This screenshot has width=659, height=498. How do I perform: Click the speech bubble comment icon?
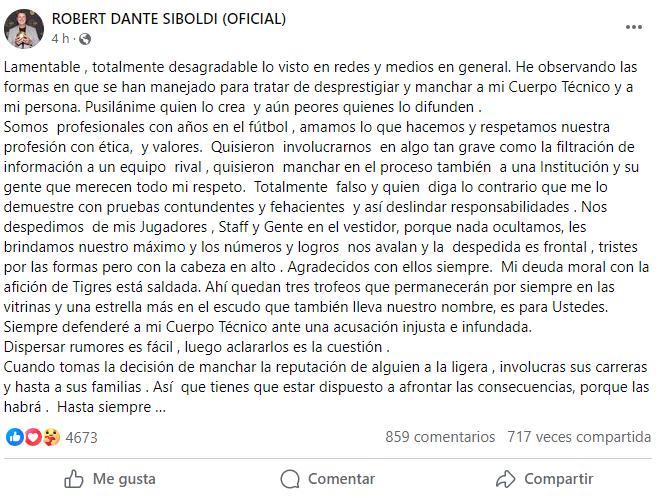click(290, 479)
